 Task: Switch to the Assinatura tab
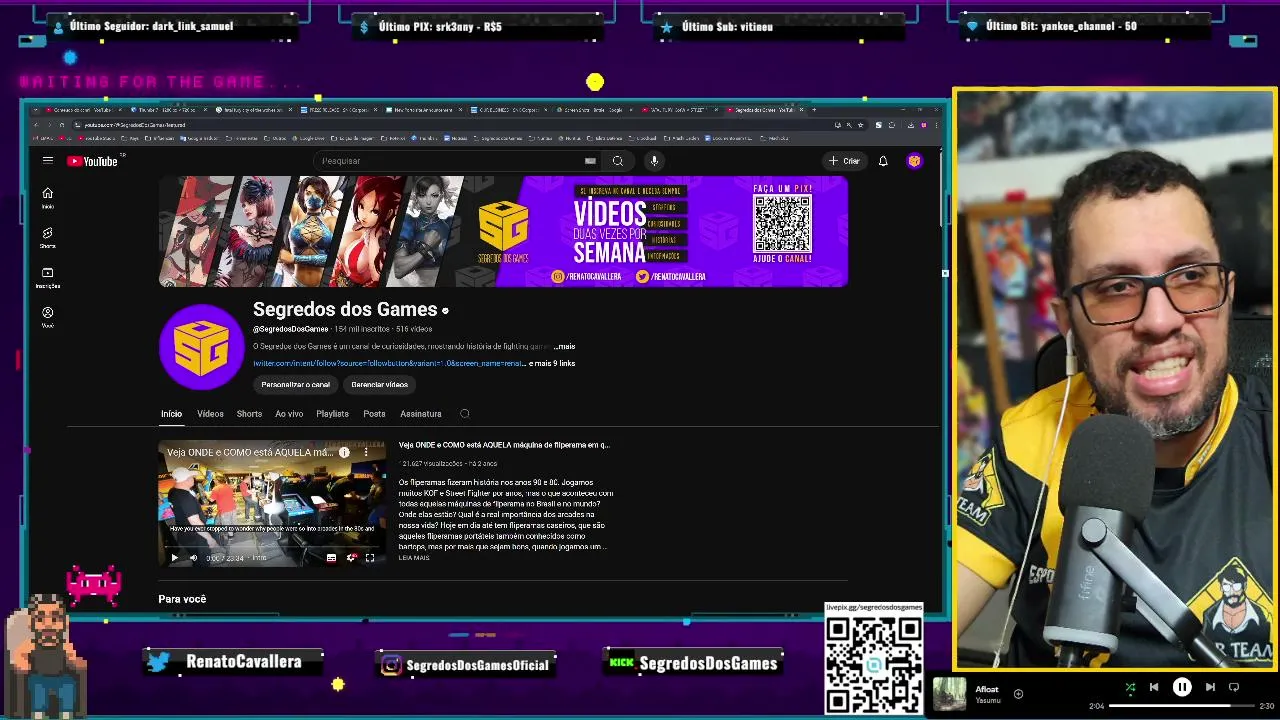[420, 414]
